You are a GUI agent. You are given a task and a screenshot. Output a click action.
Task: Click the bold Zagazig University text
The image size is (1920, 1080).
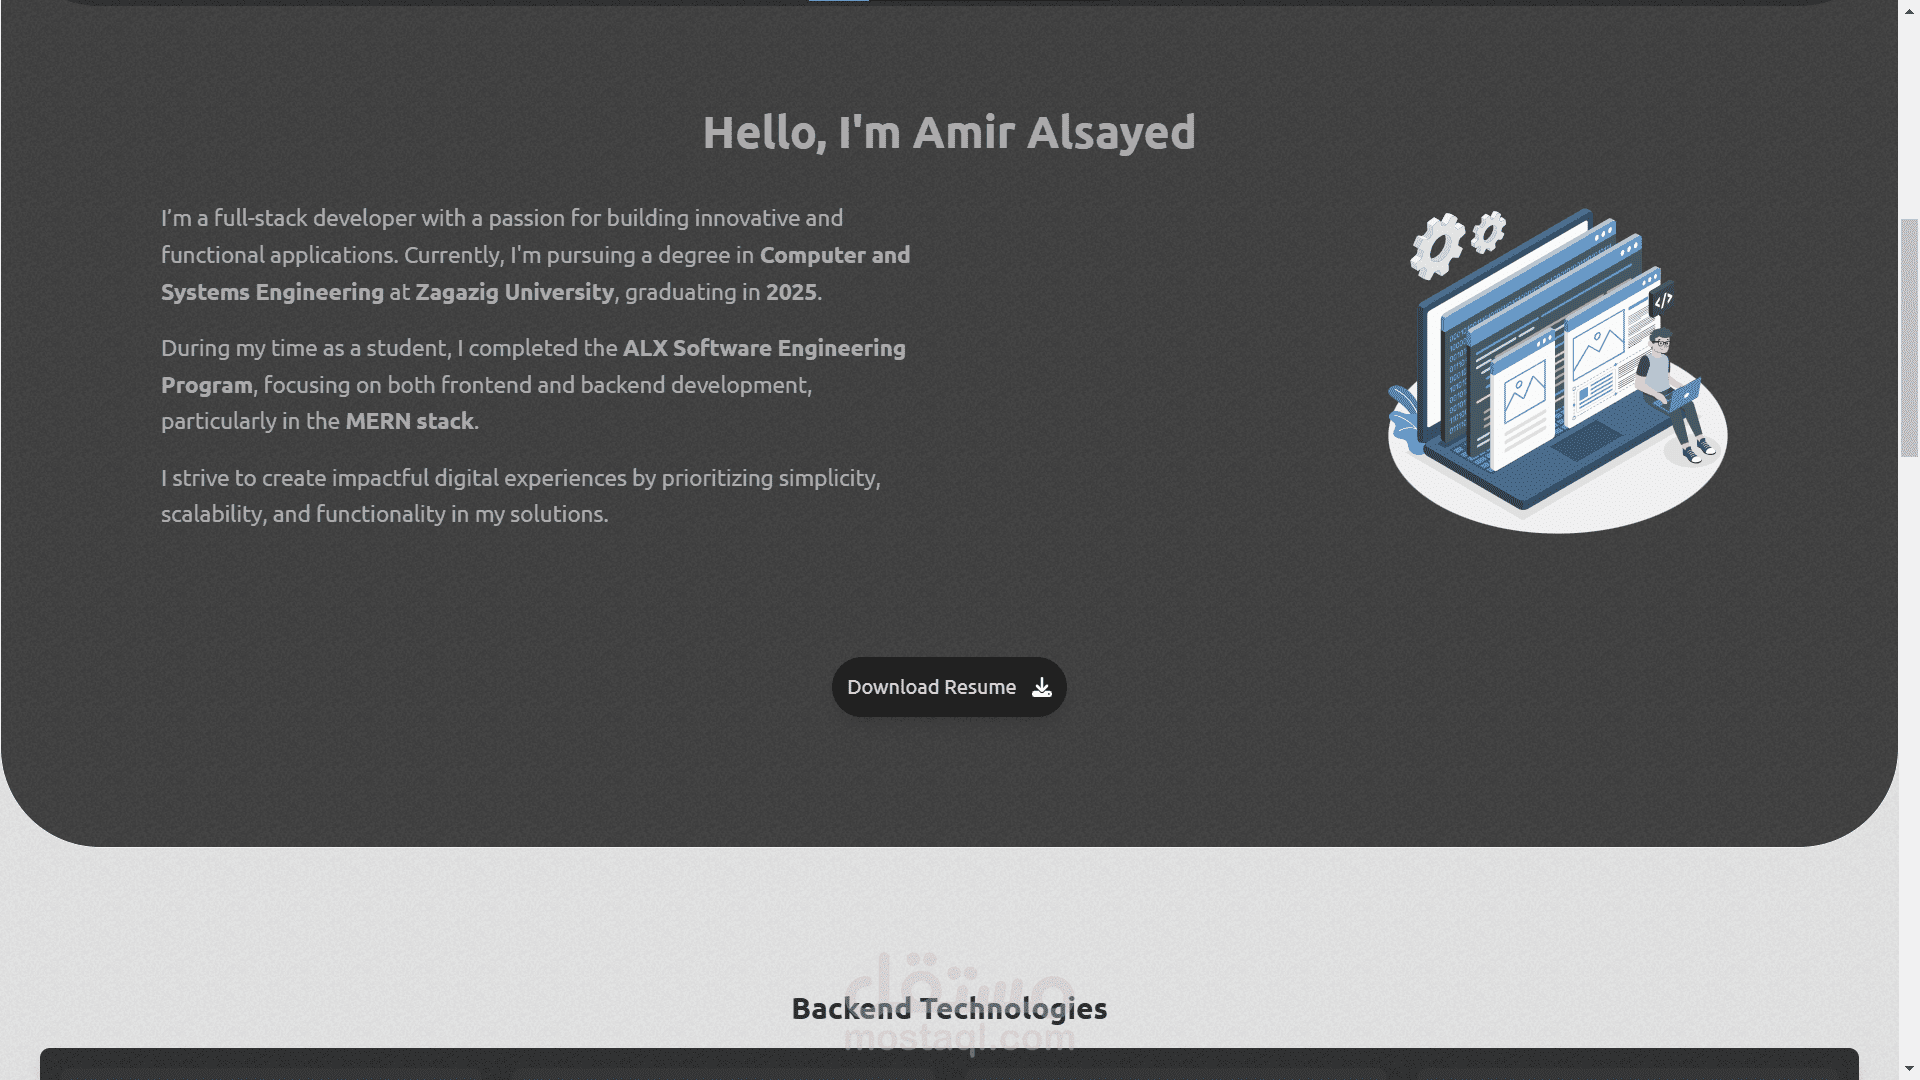point(515,292)
